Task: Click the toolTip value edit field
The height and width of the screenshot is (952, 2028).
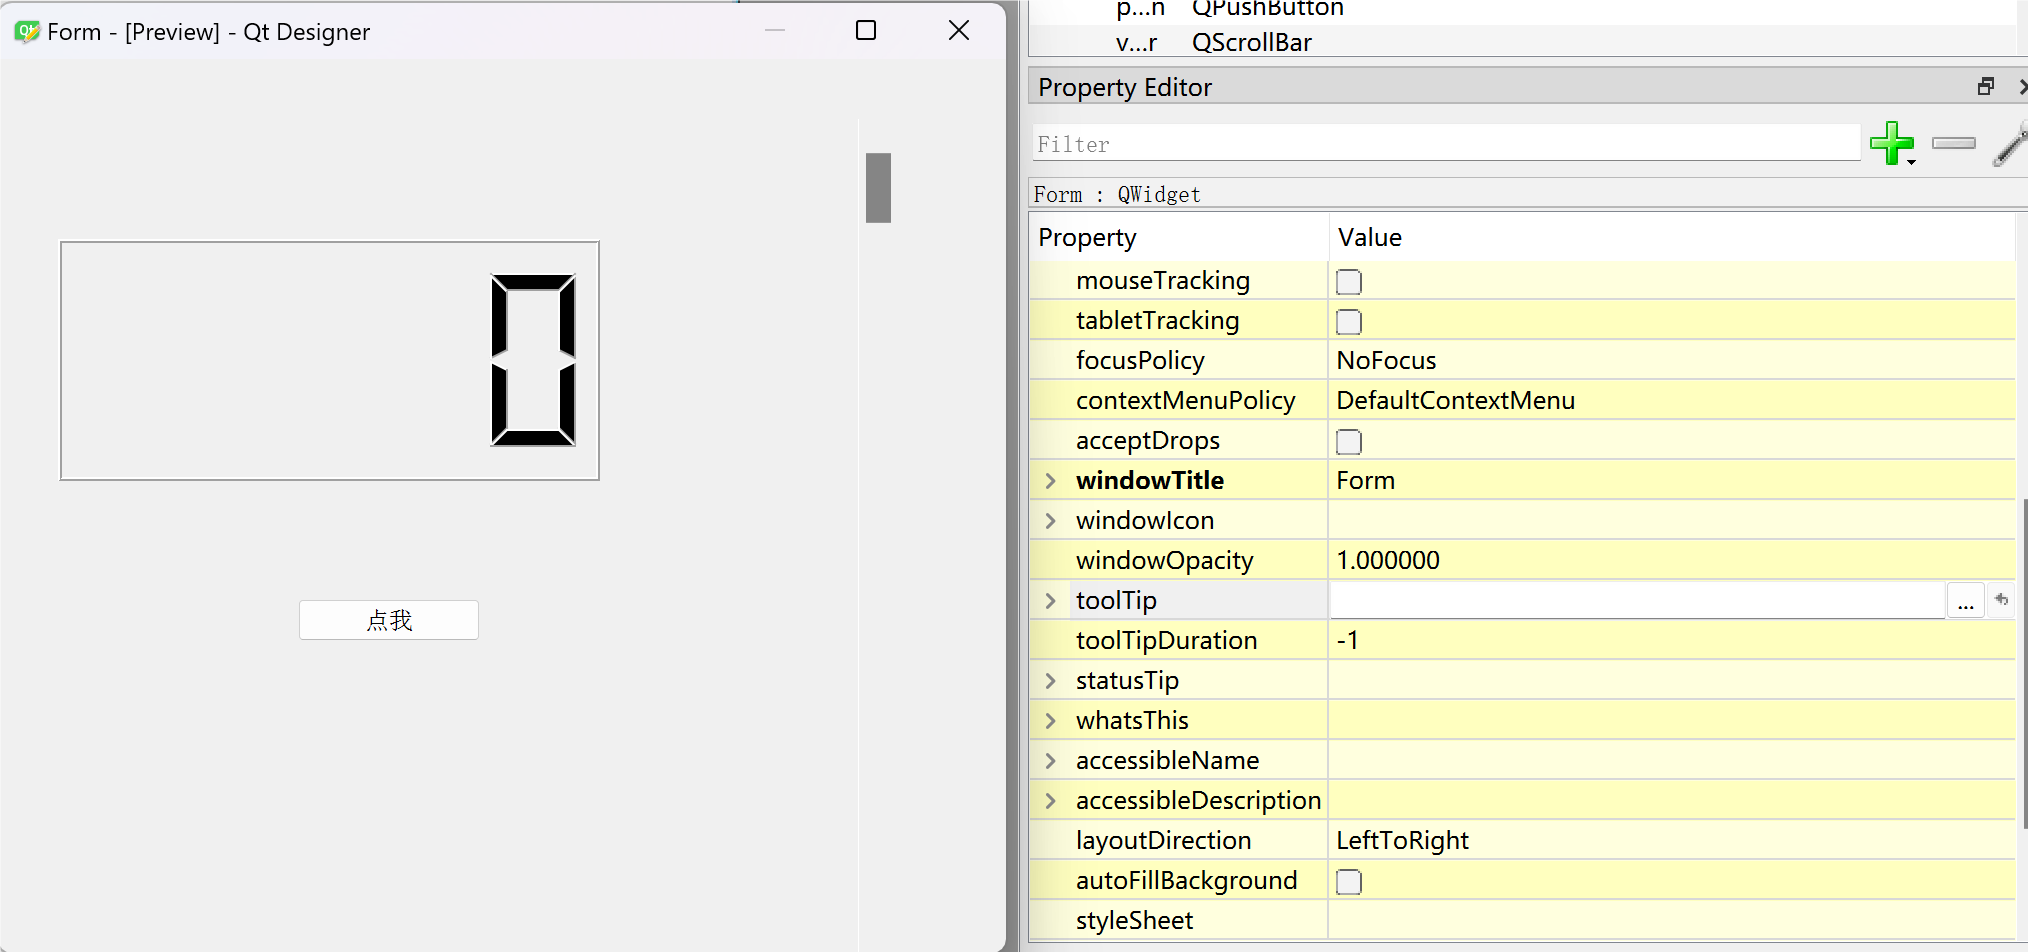Action: [x=1637, y=601]
